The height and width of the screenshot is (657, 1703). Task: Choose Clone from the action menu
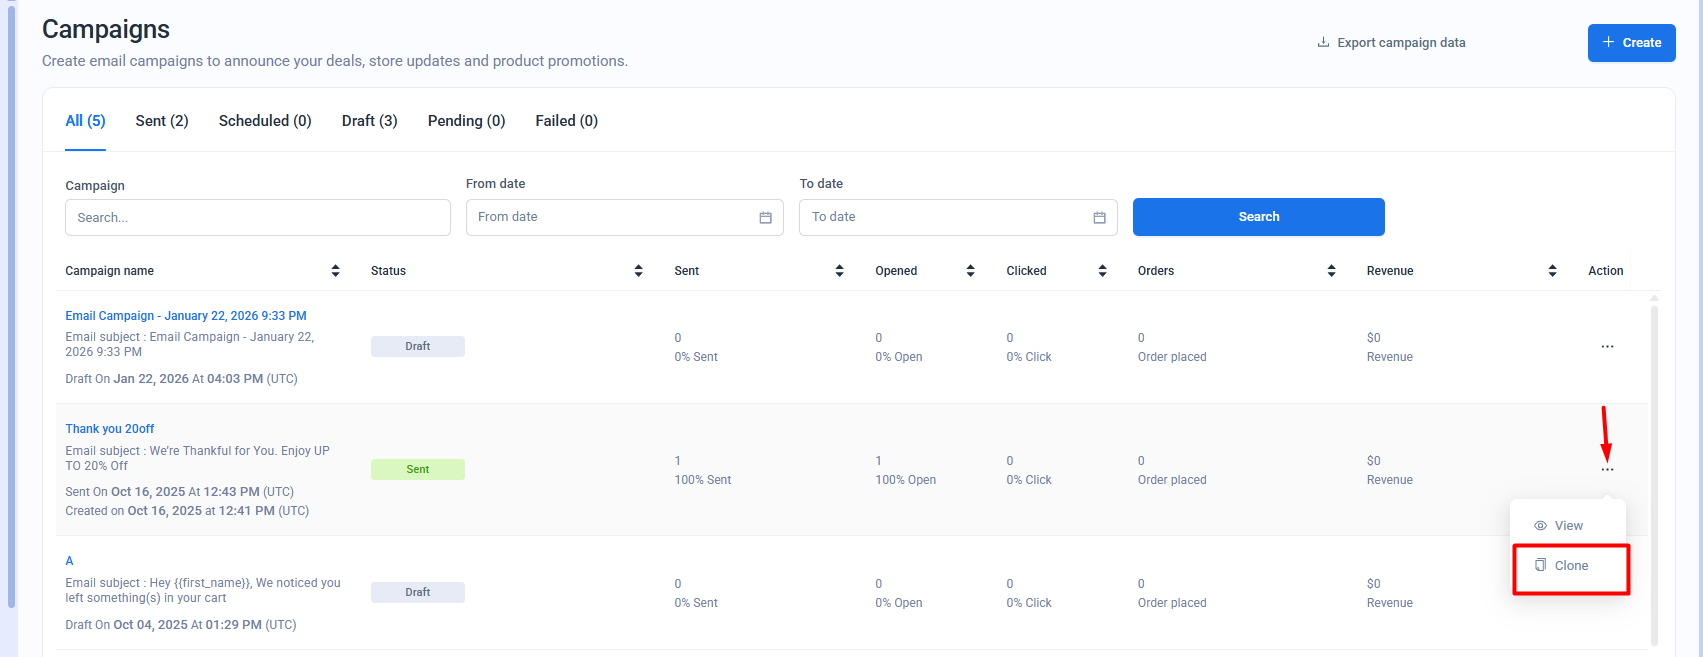1570,566
